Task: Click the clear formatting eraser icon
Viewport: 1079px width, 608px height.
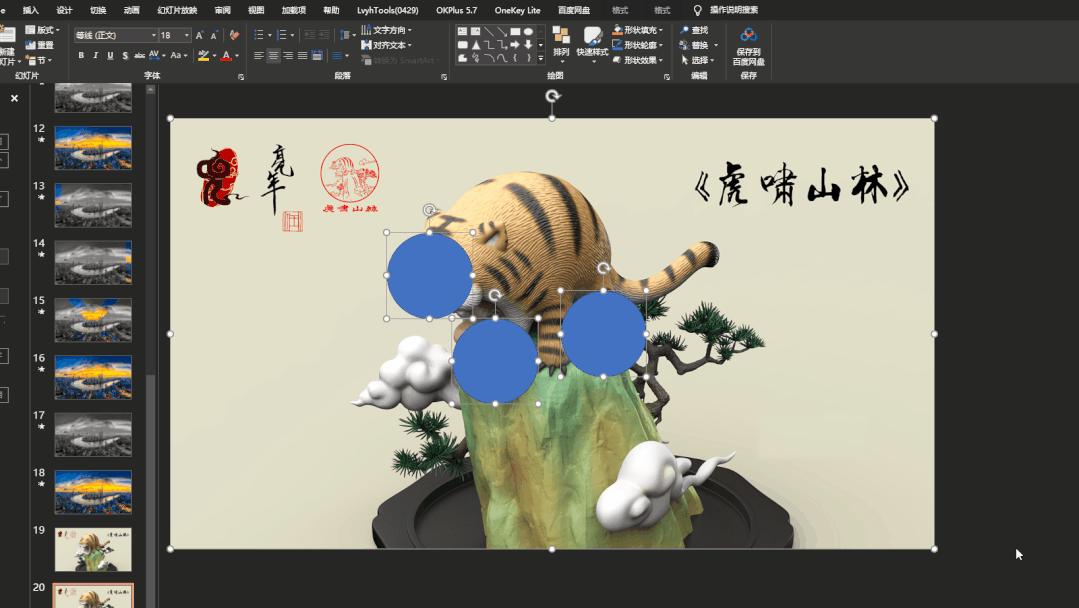Action: [x=234, y=35]
